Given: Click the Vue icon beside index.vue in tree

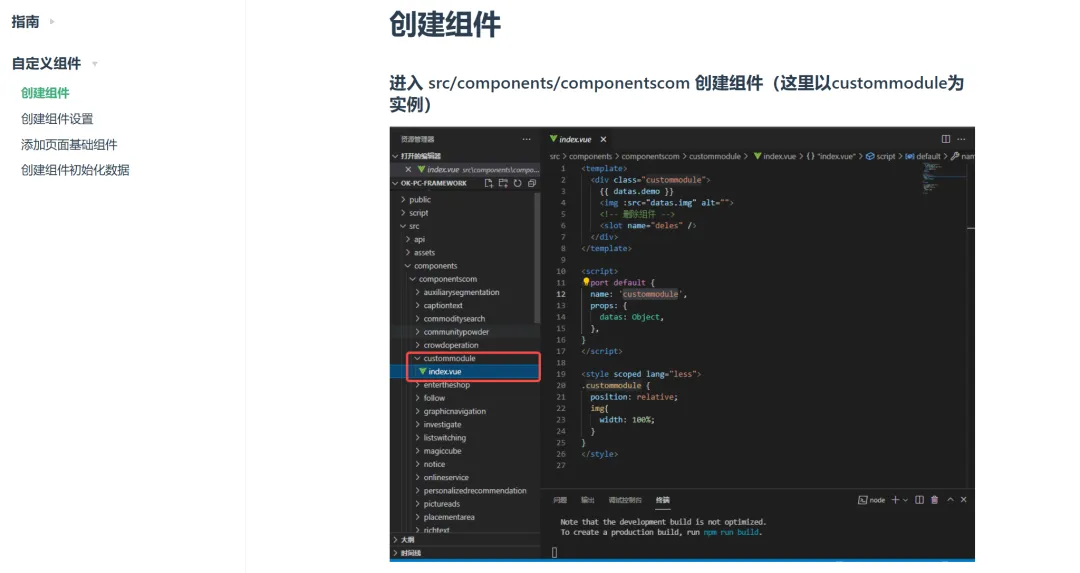Looking at the screenshot, I should click(x=422, y=371).
